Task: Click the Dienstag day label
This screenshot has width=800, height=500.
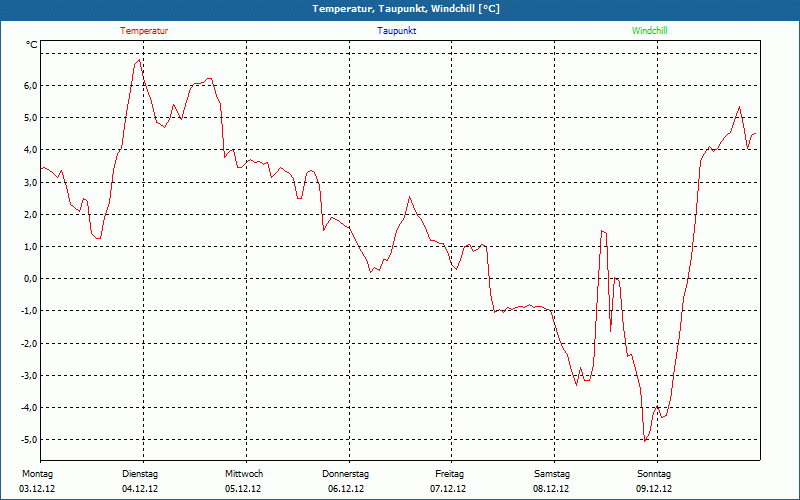Action: pyautogui.click(x=140, y=474)
